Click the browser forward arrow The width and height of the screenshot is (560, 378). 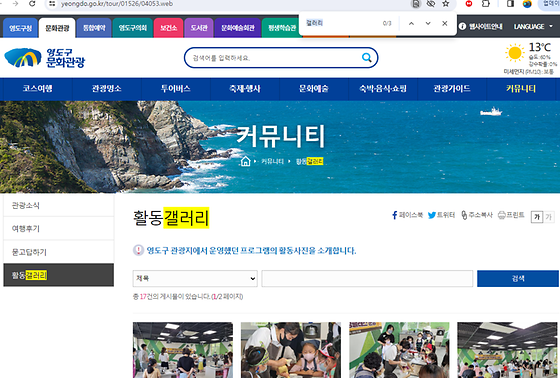click(15, 4)
